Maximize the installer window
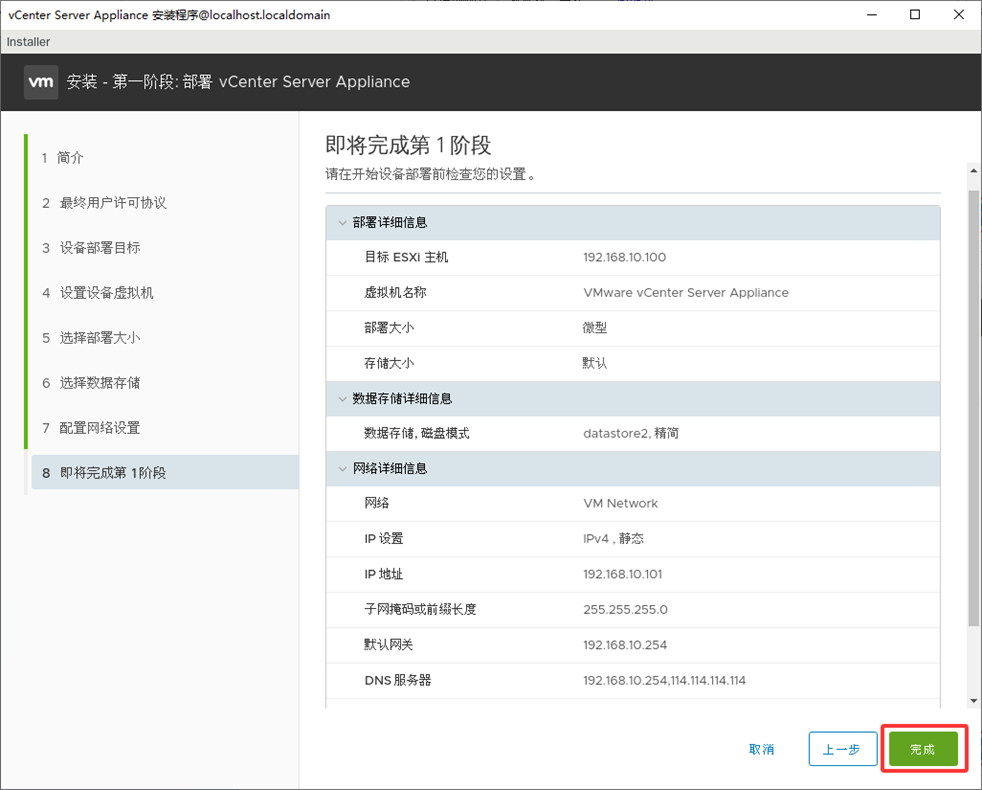982x790 pixels. click(x=915, y=15)
